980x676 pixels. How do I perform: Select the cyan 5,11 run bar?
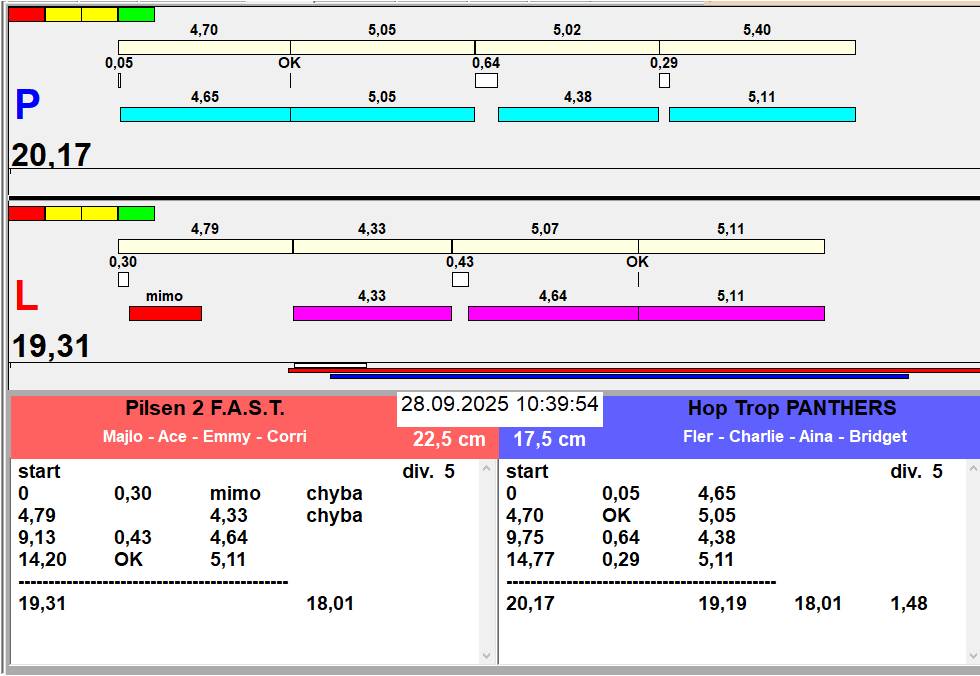762,114
